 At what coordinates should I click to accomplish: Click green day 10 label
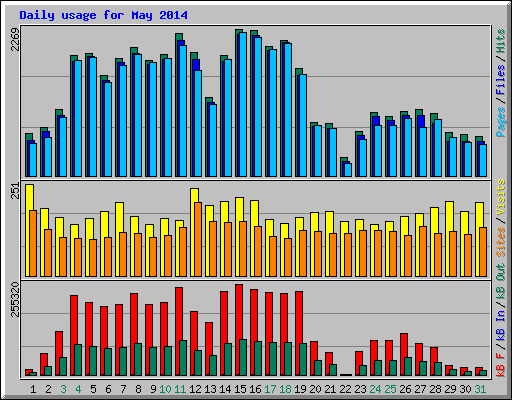click(165, 389)
